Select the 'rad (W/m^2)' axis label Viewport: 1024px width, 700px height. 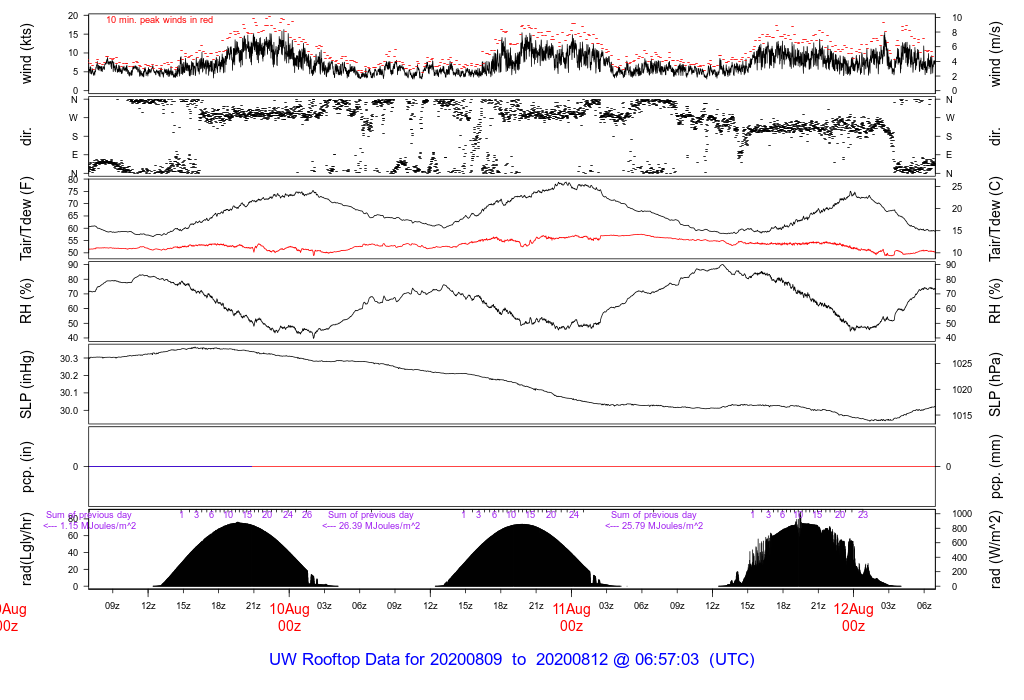pyautogui.click(x=995, y=549)
